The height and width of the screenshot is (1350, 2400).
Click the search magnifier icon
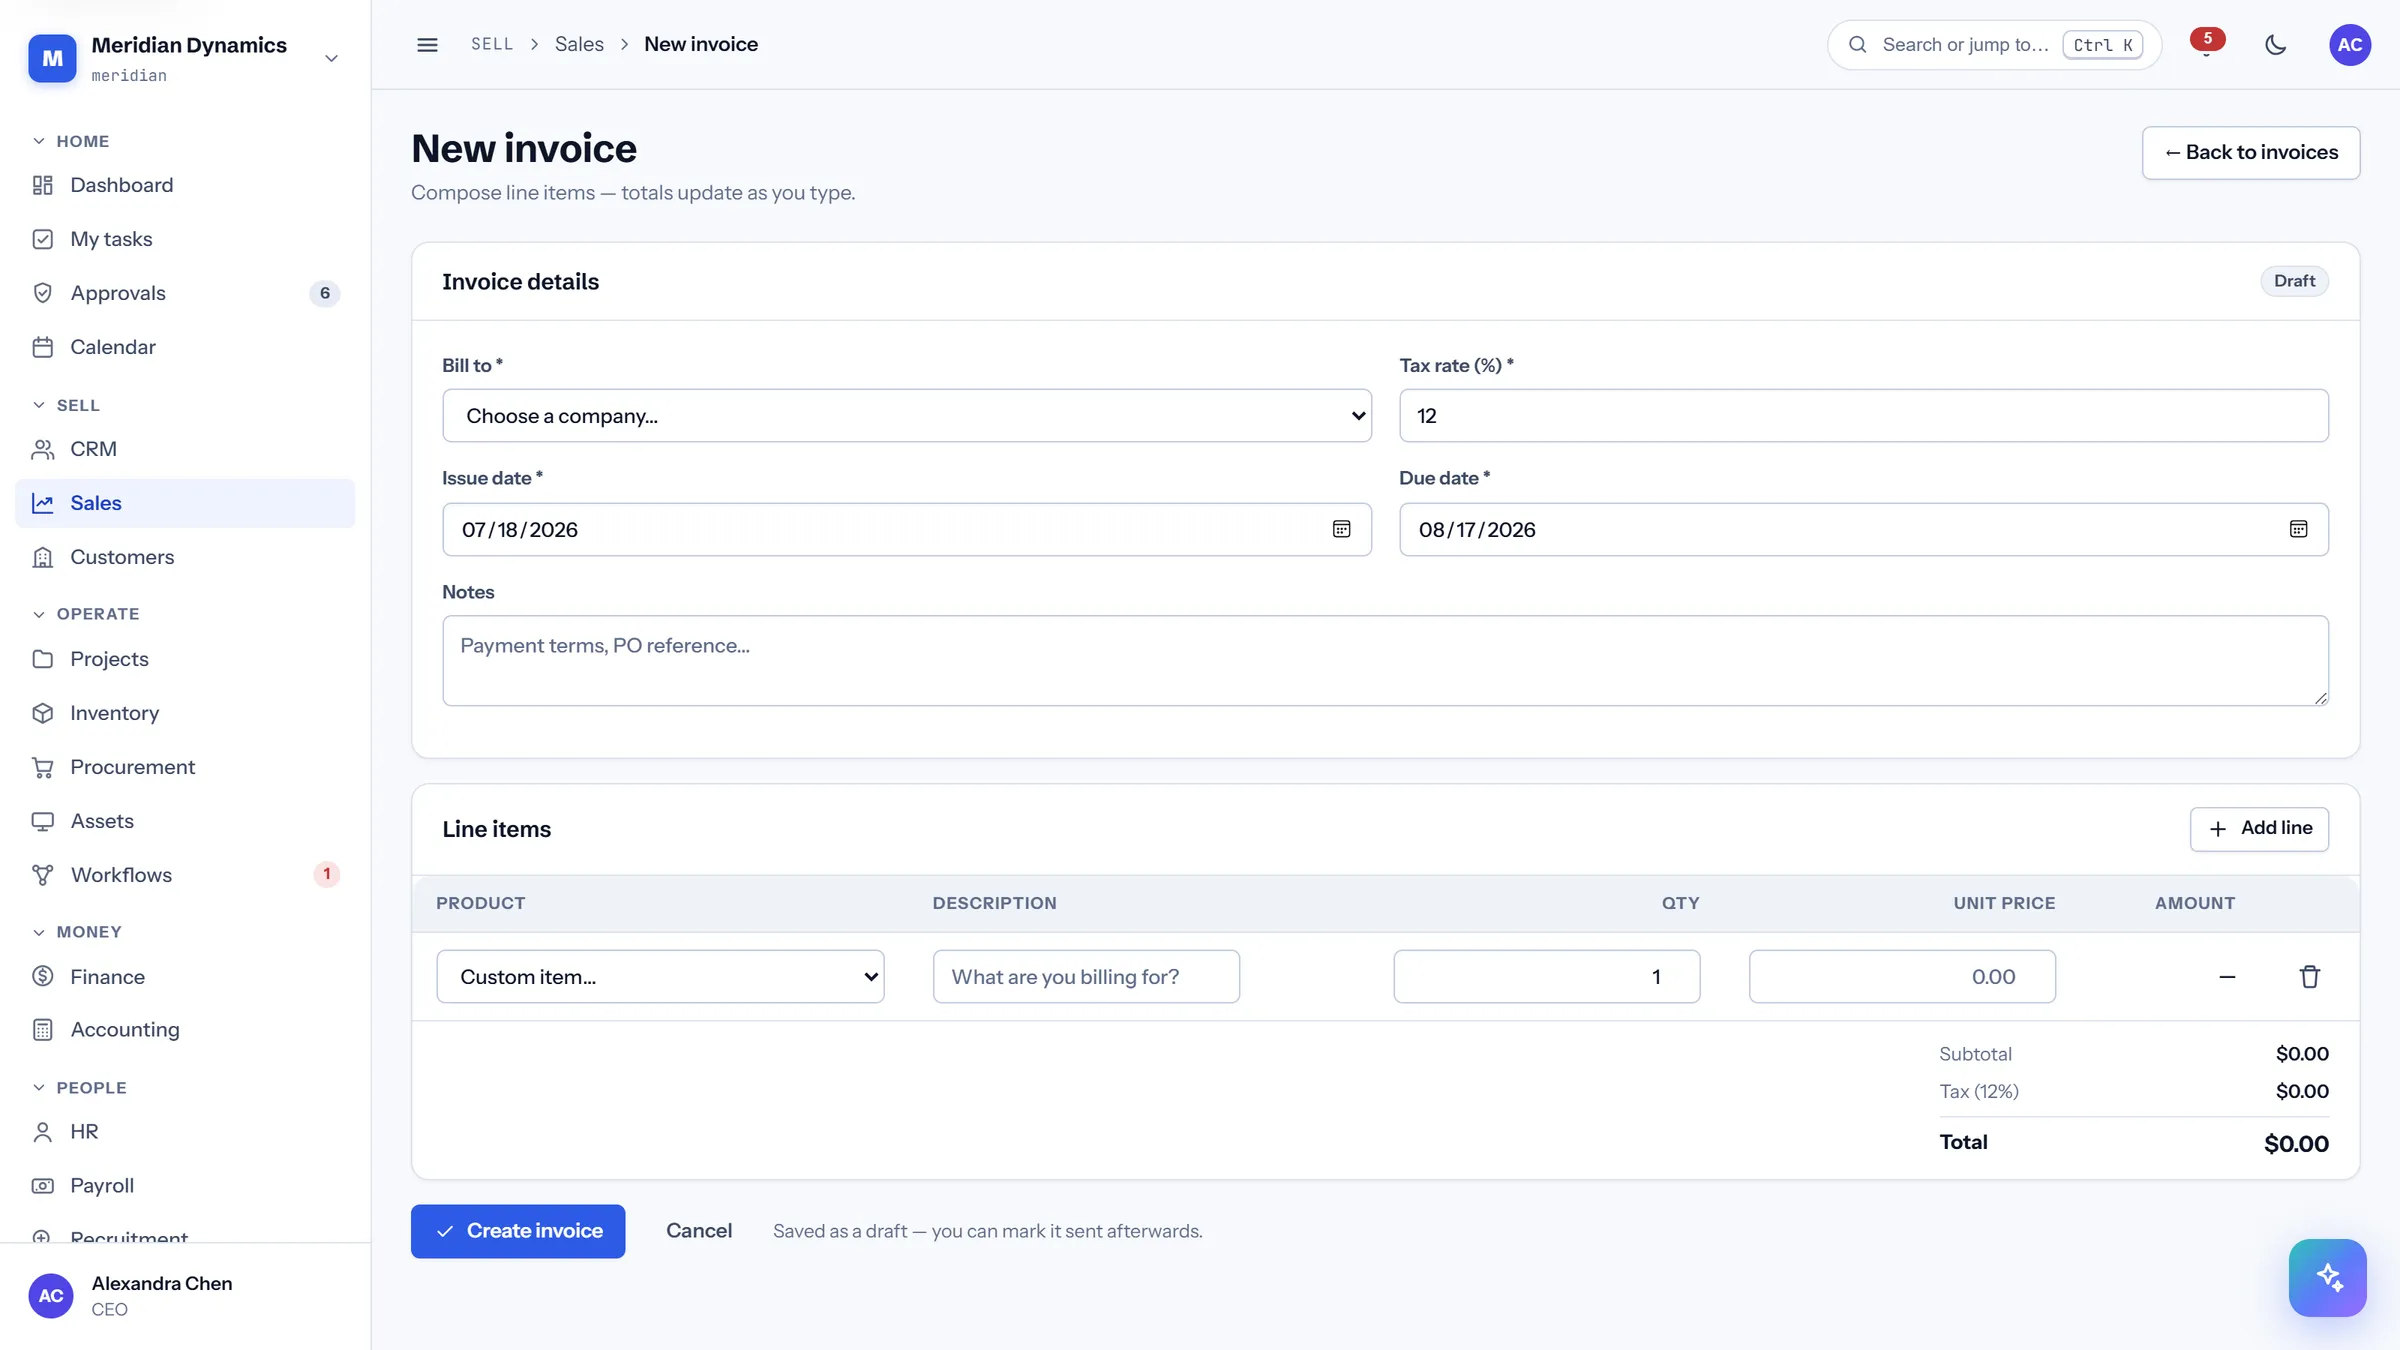[x=1857, y=45]
